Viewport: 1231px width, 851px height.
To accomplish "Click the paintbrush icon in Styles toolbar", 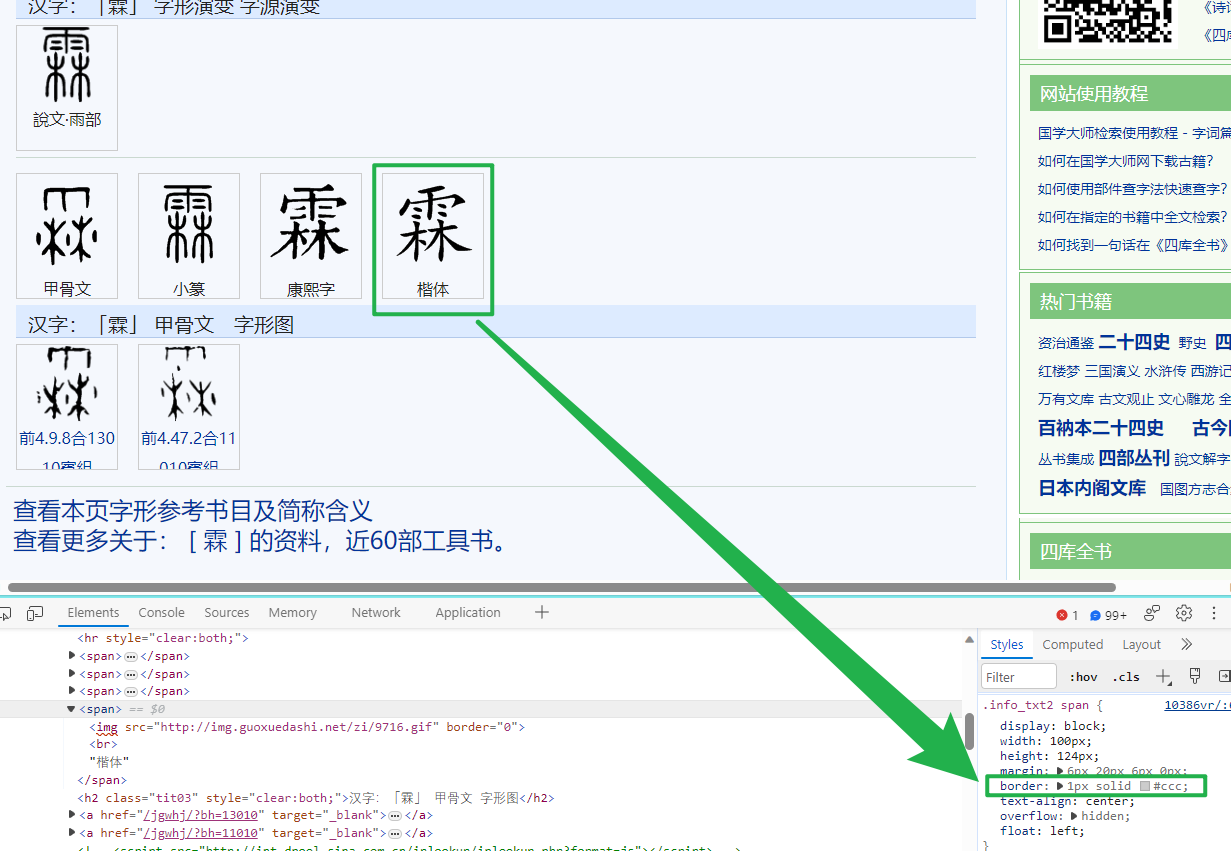I will pos(1194,677).
